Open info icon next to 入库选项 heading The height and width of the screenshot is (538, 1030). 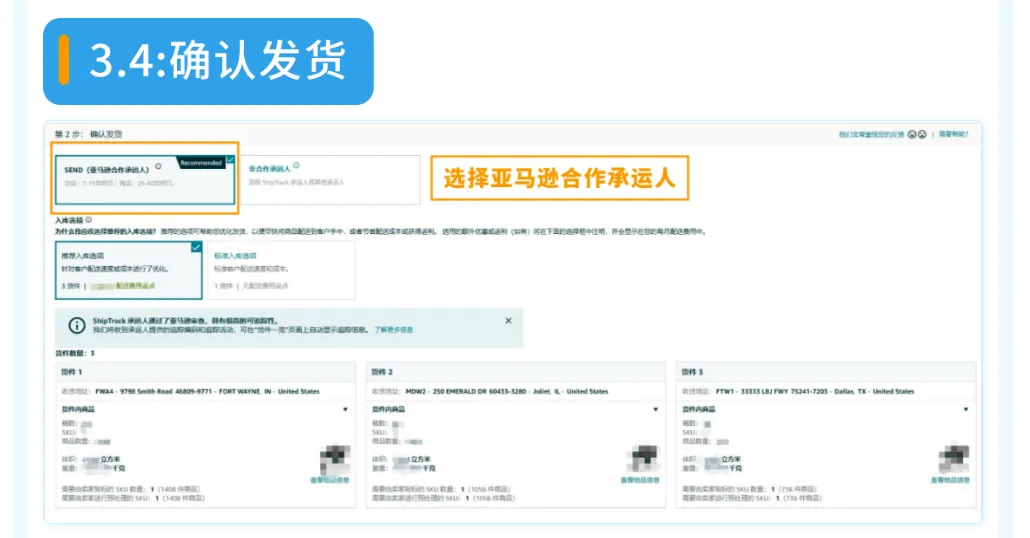click(x=89, y=220)
